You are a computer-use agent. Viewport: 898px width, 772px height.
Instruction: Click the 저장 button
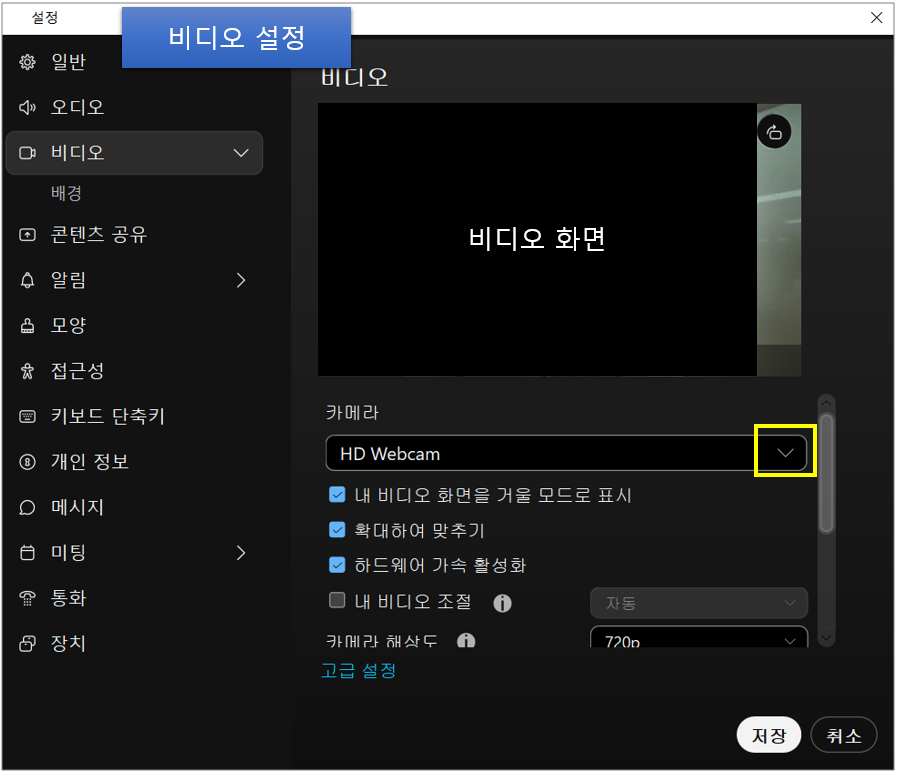tap(768, 734)
